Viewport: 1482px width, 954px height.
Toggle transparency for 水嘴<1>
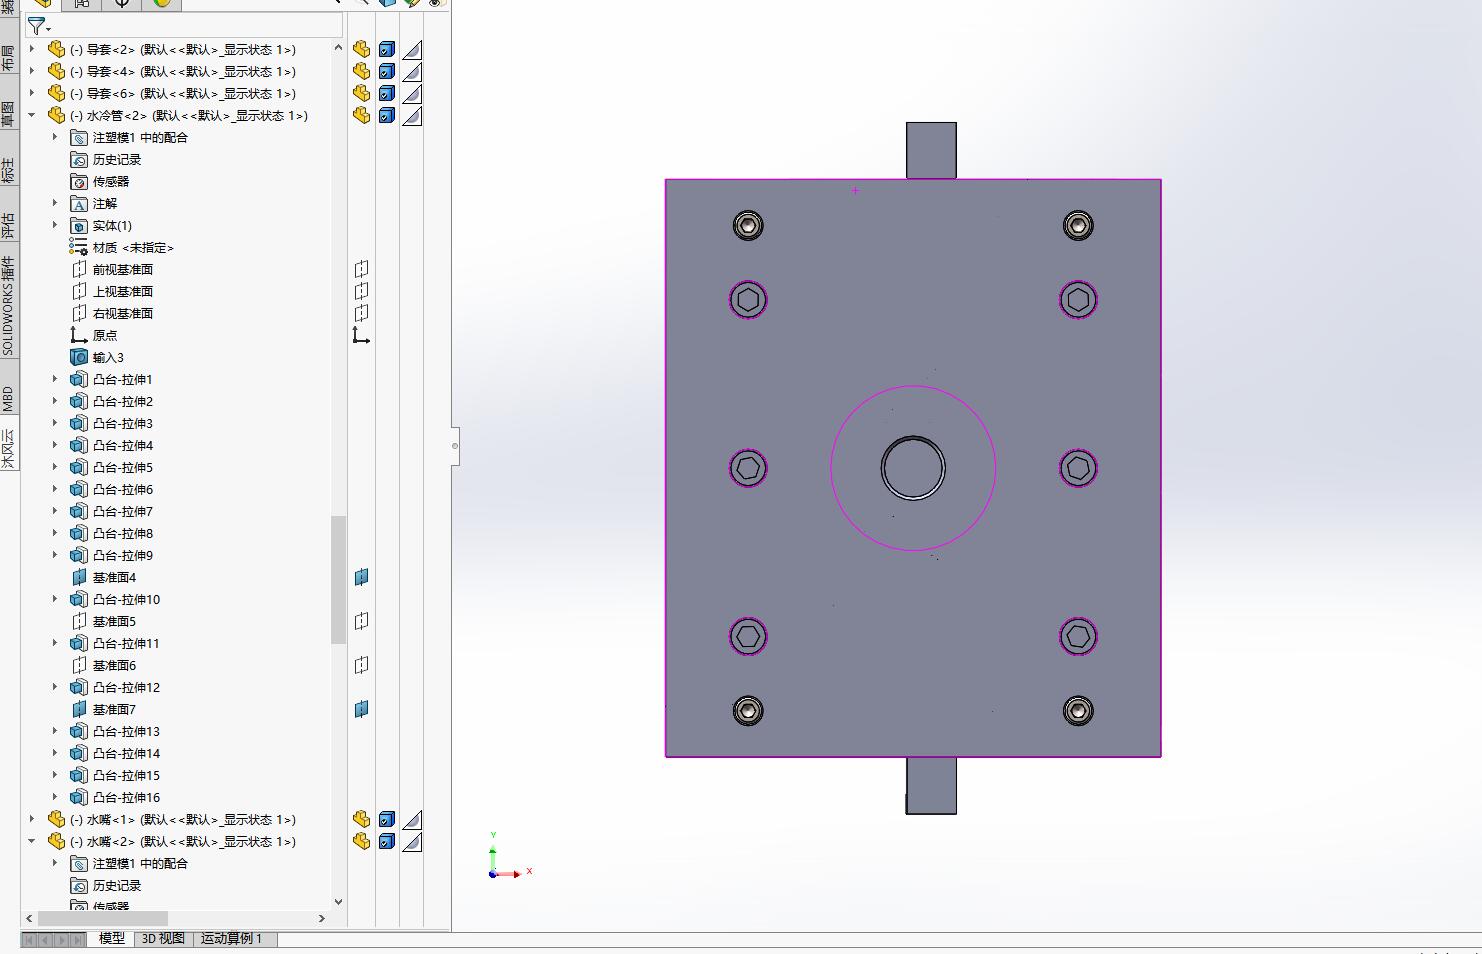tap(412, 820)
